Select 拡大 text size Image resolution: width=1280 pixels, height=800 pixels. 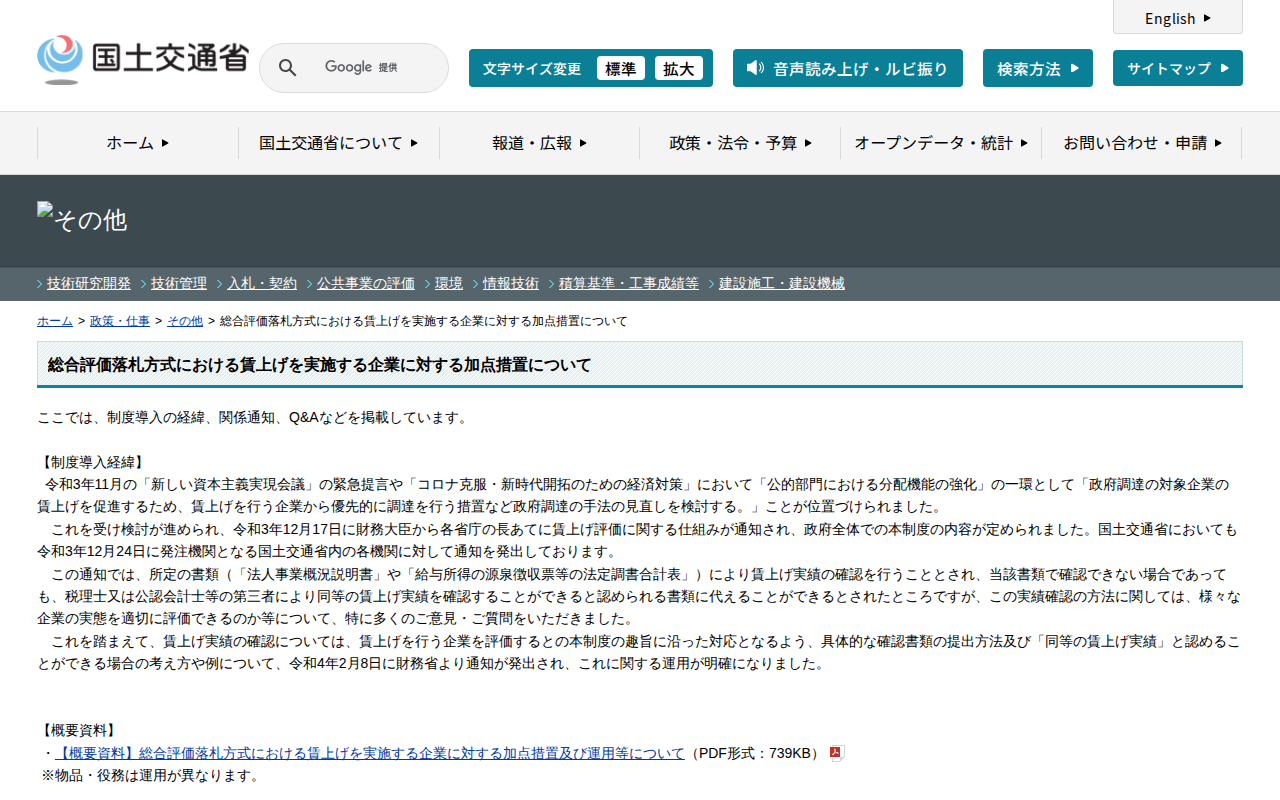point(679,68)
